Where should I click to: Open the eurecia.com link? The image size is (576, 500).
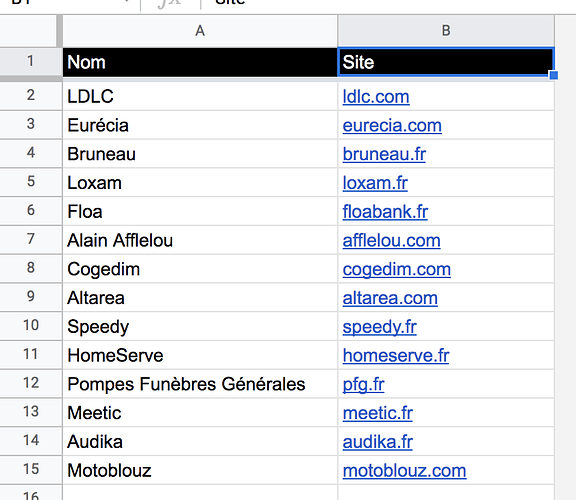[392, 126]
